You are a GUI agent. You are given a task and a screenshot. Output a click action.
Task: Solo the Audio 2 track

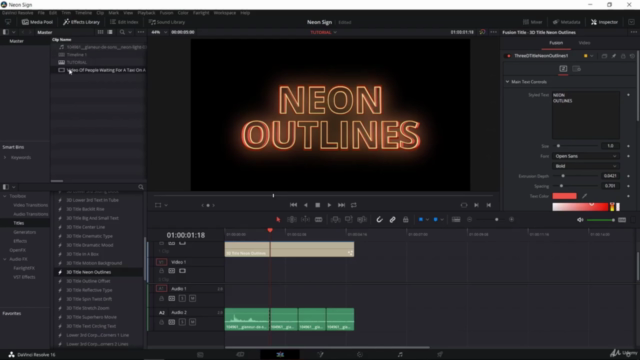182,322
